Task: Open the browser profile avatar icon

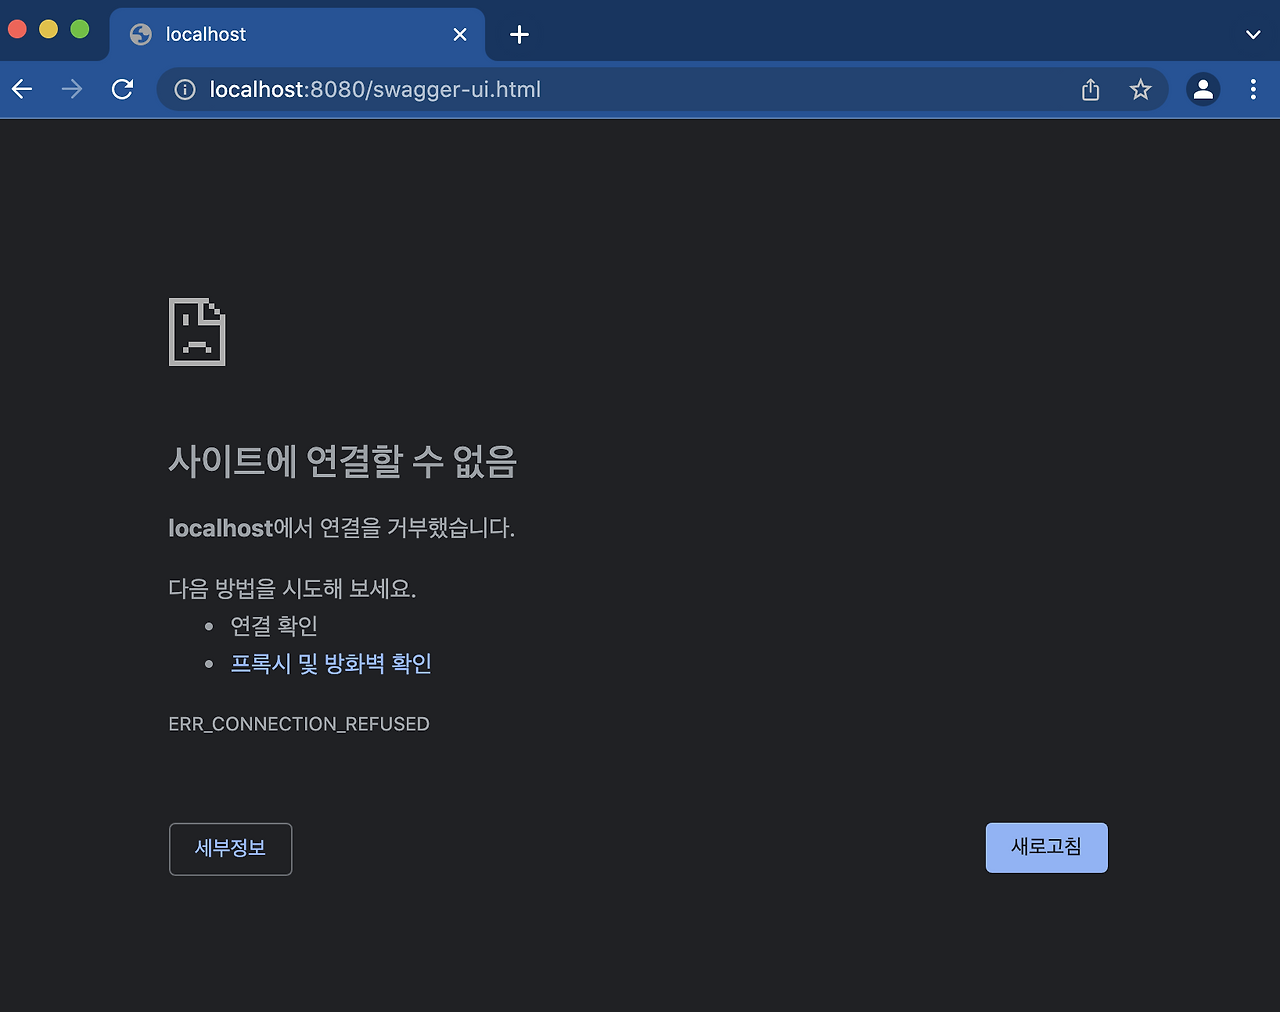Action: click(x=1203, y=89)
